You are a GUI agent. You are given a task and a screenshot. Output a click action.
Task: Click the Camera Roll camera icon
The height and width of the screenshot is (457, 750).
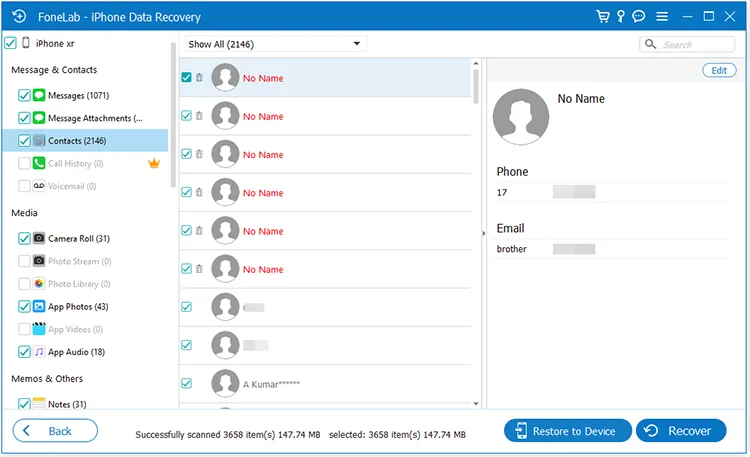[x=39, y=238]
